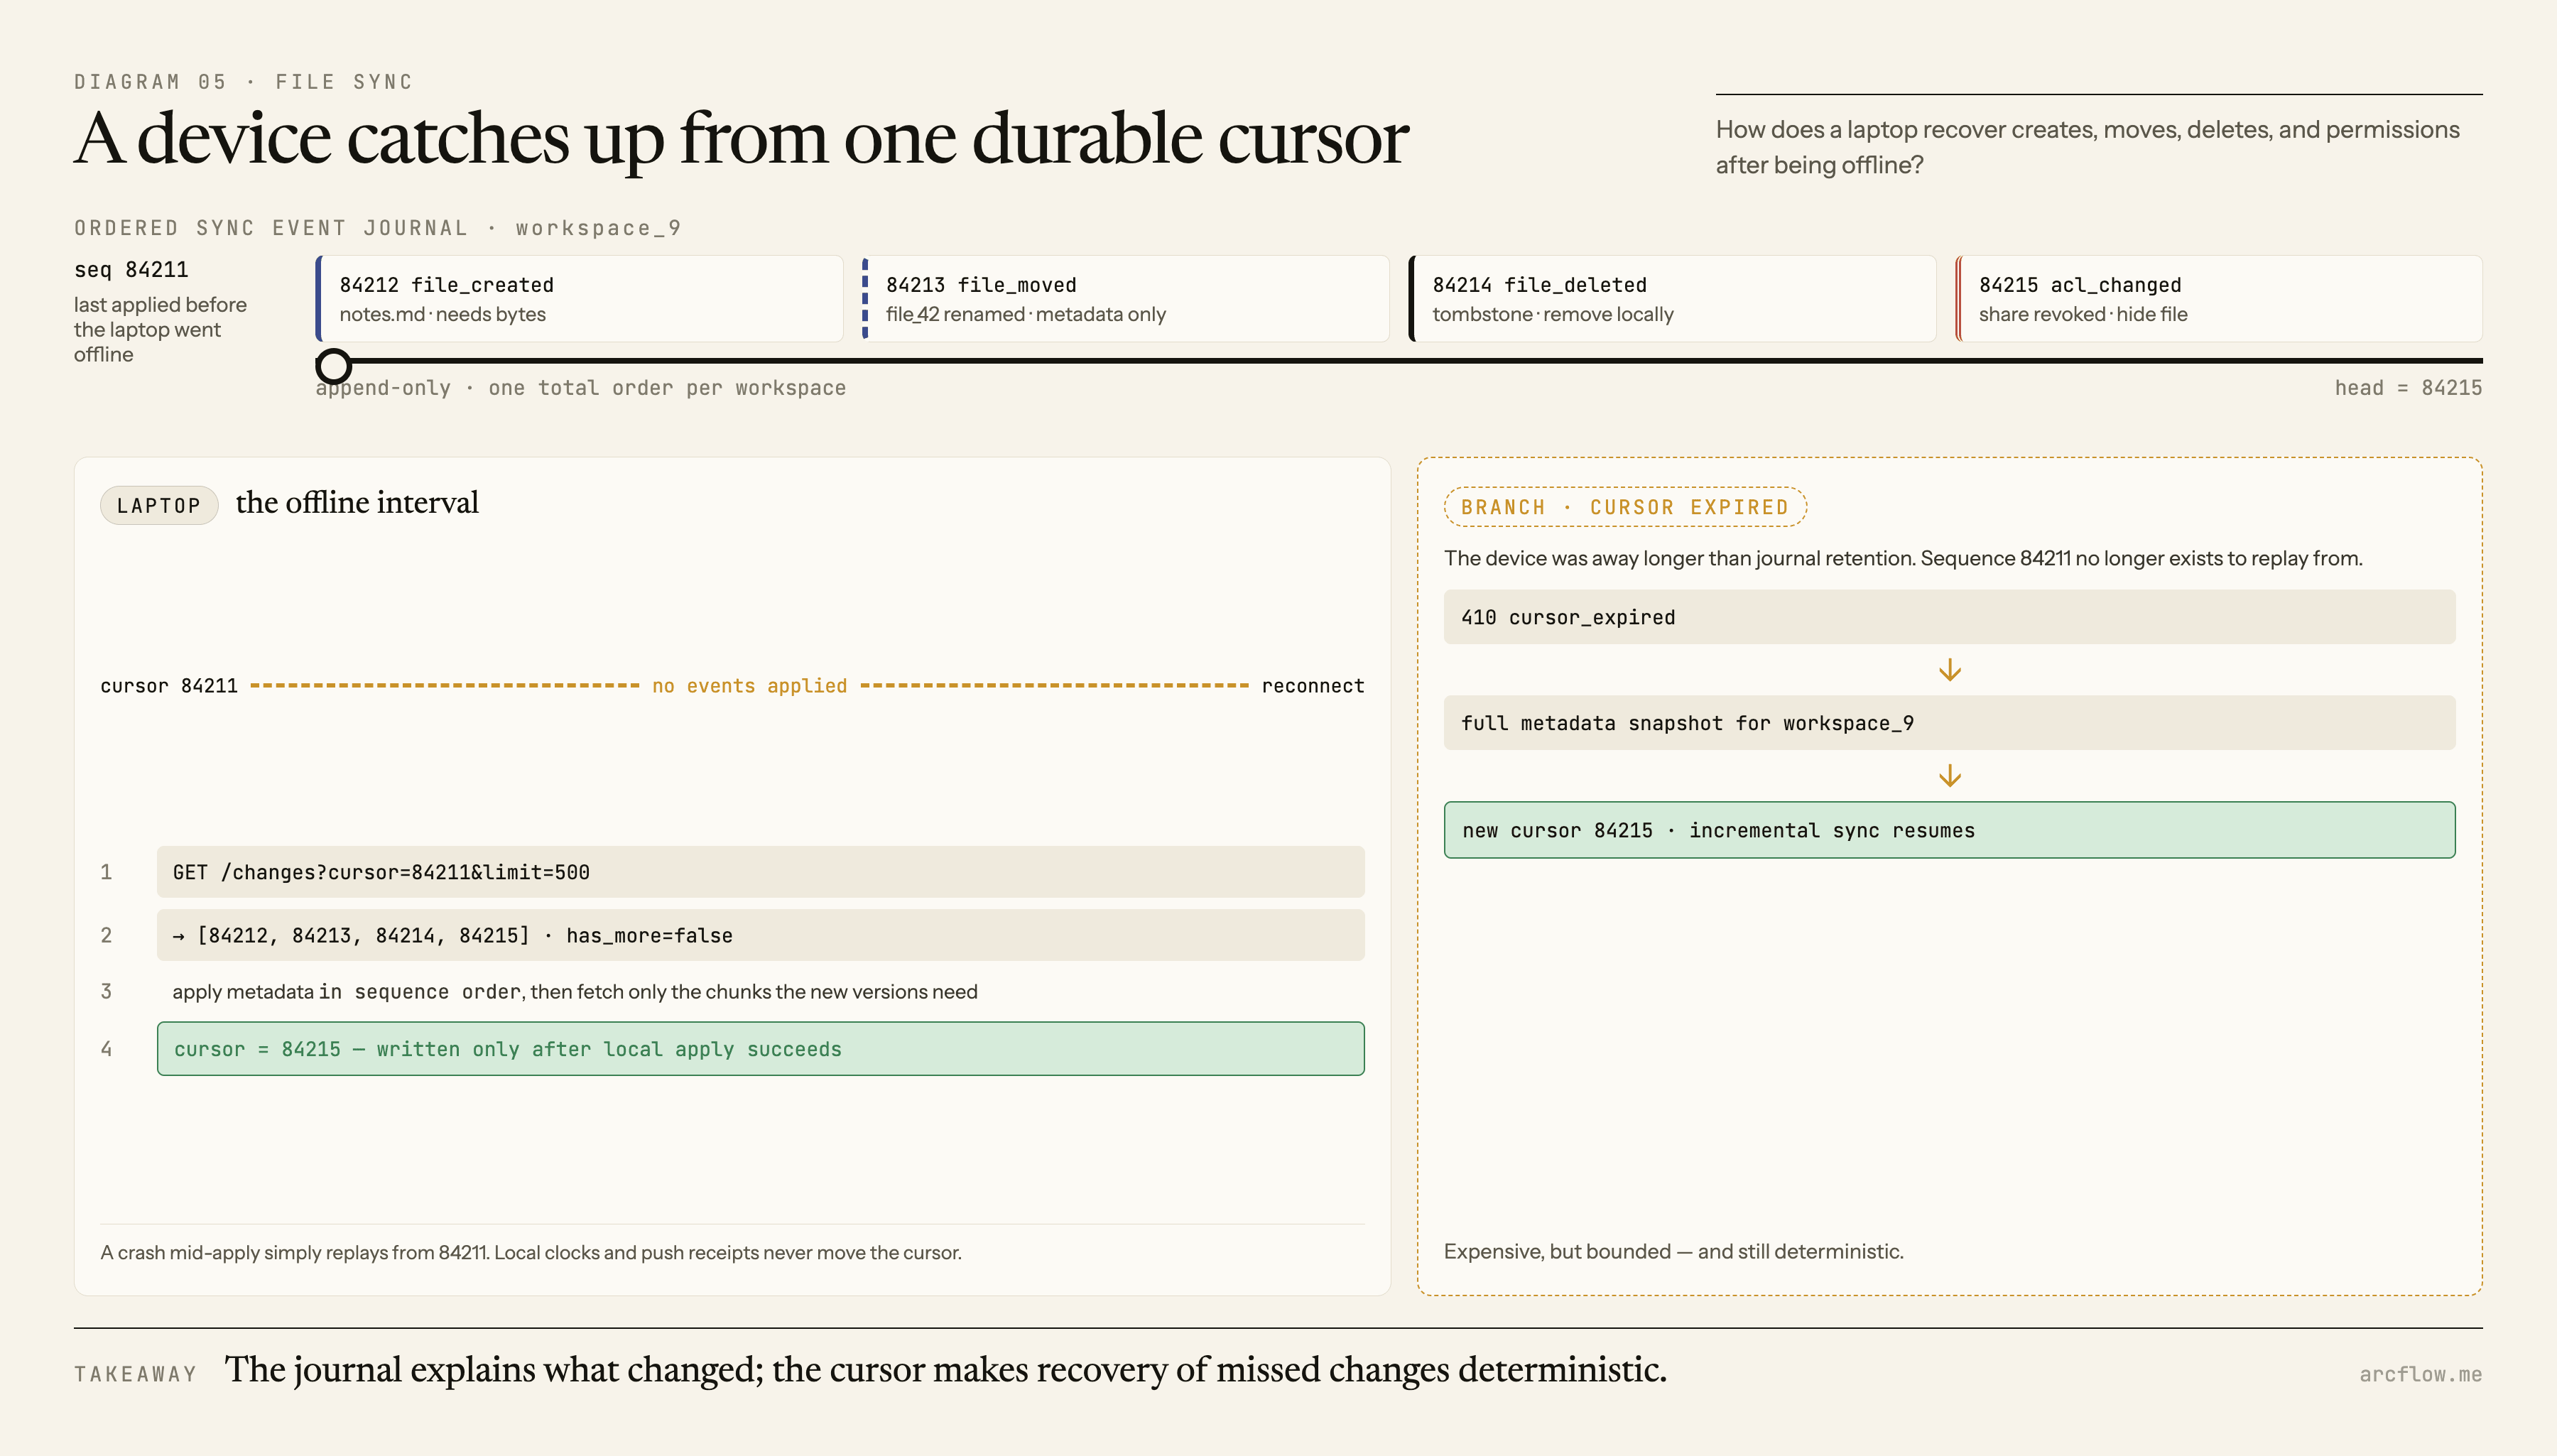2557x1456 pixels.
Task: Click step number 1 in laptop panel
Action: tap(106, 872)
